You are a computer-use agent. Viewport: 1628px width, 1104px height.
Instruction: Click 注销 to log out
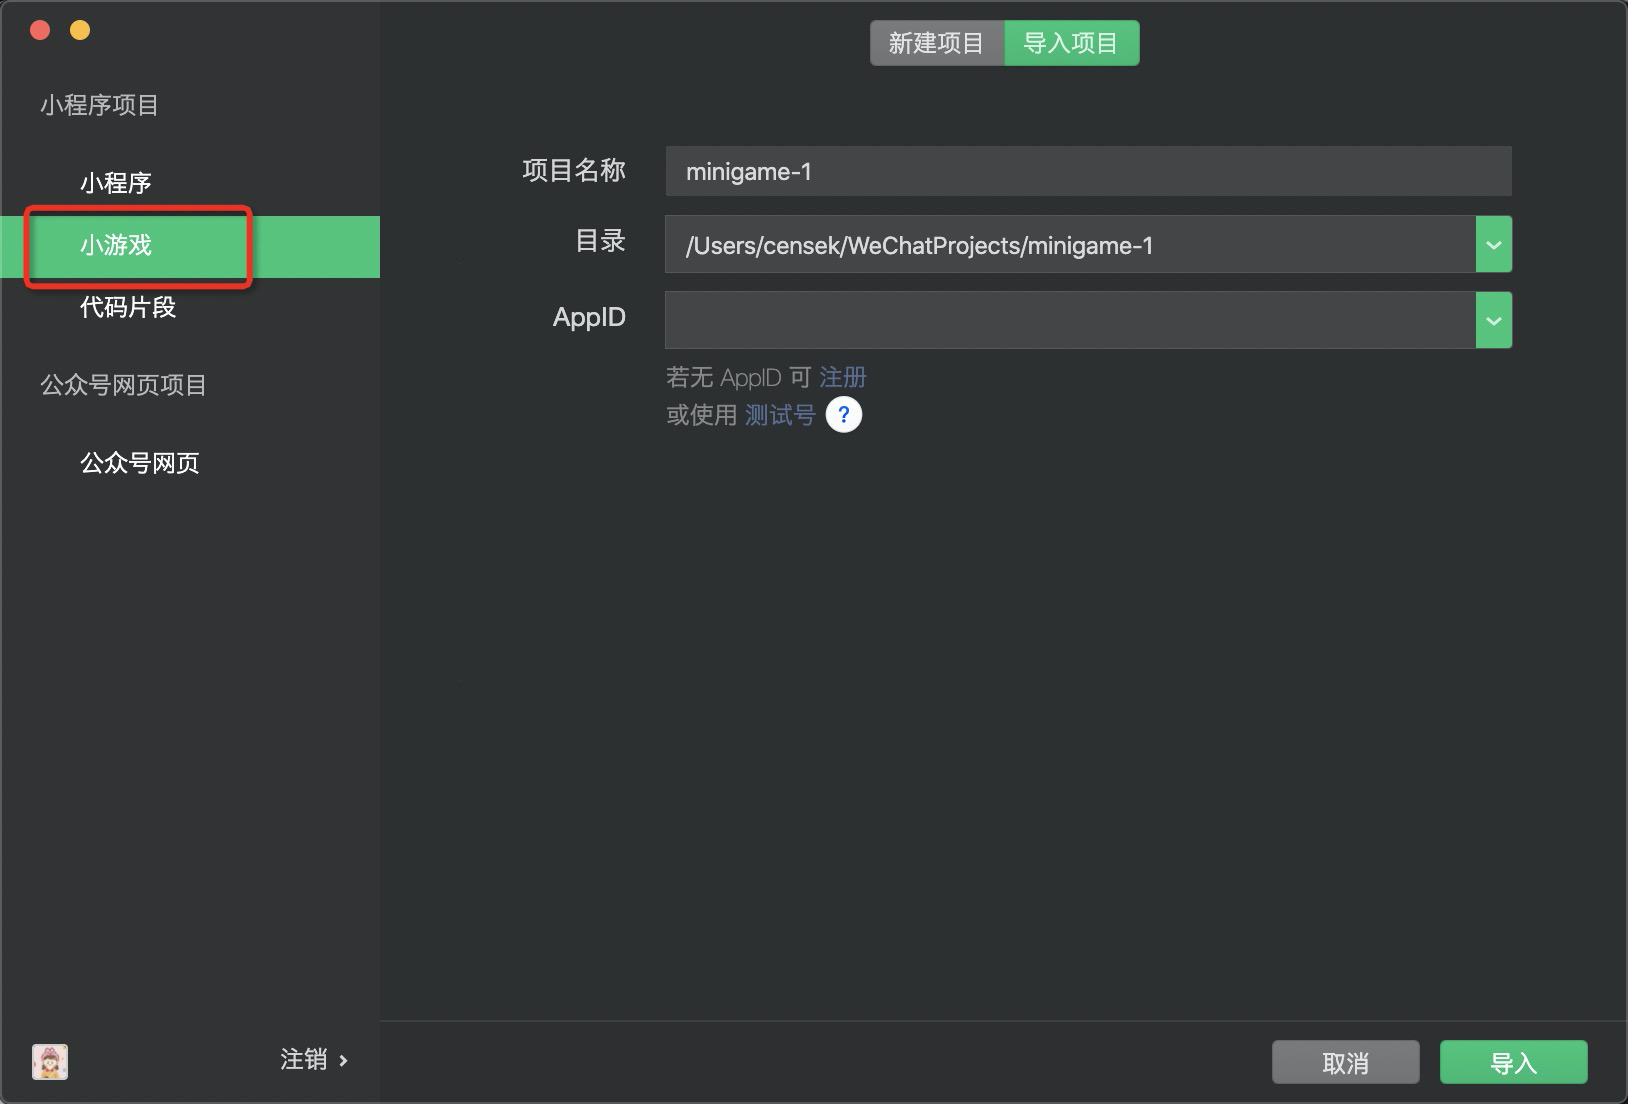(x=303, y=1059)
